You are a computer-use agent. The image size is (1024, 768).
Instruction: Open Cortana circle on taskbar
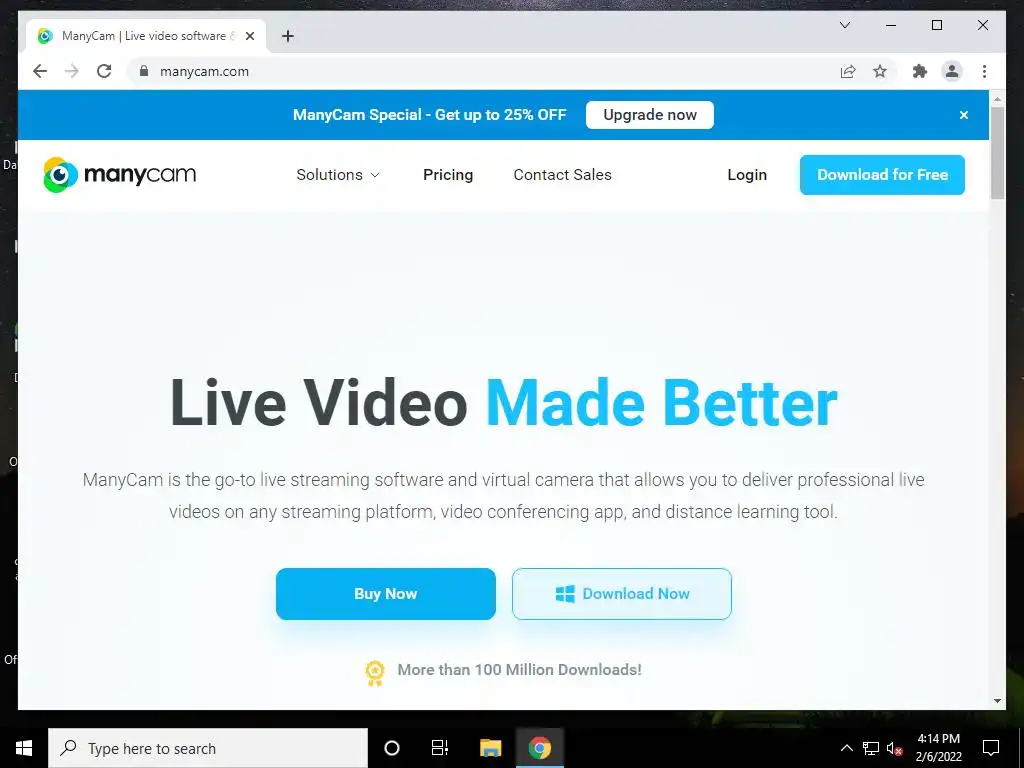[392, 748]
